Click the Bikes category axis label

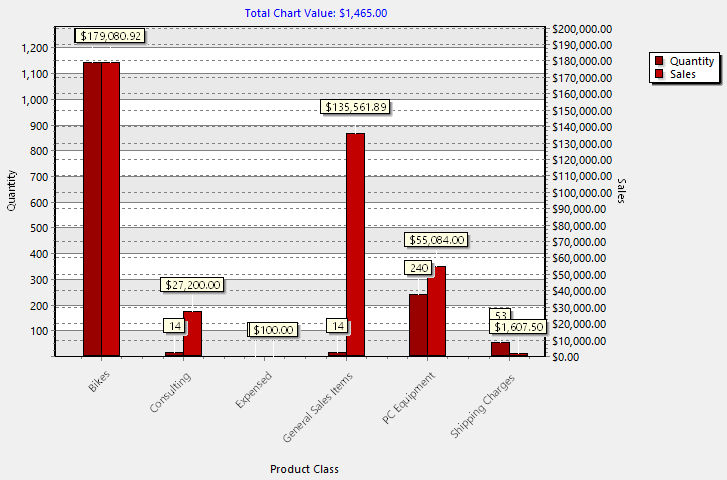click(x=99, y=385)
